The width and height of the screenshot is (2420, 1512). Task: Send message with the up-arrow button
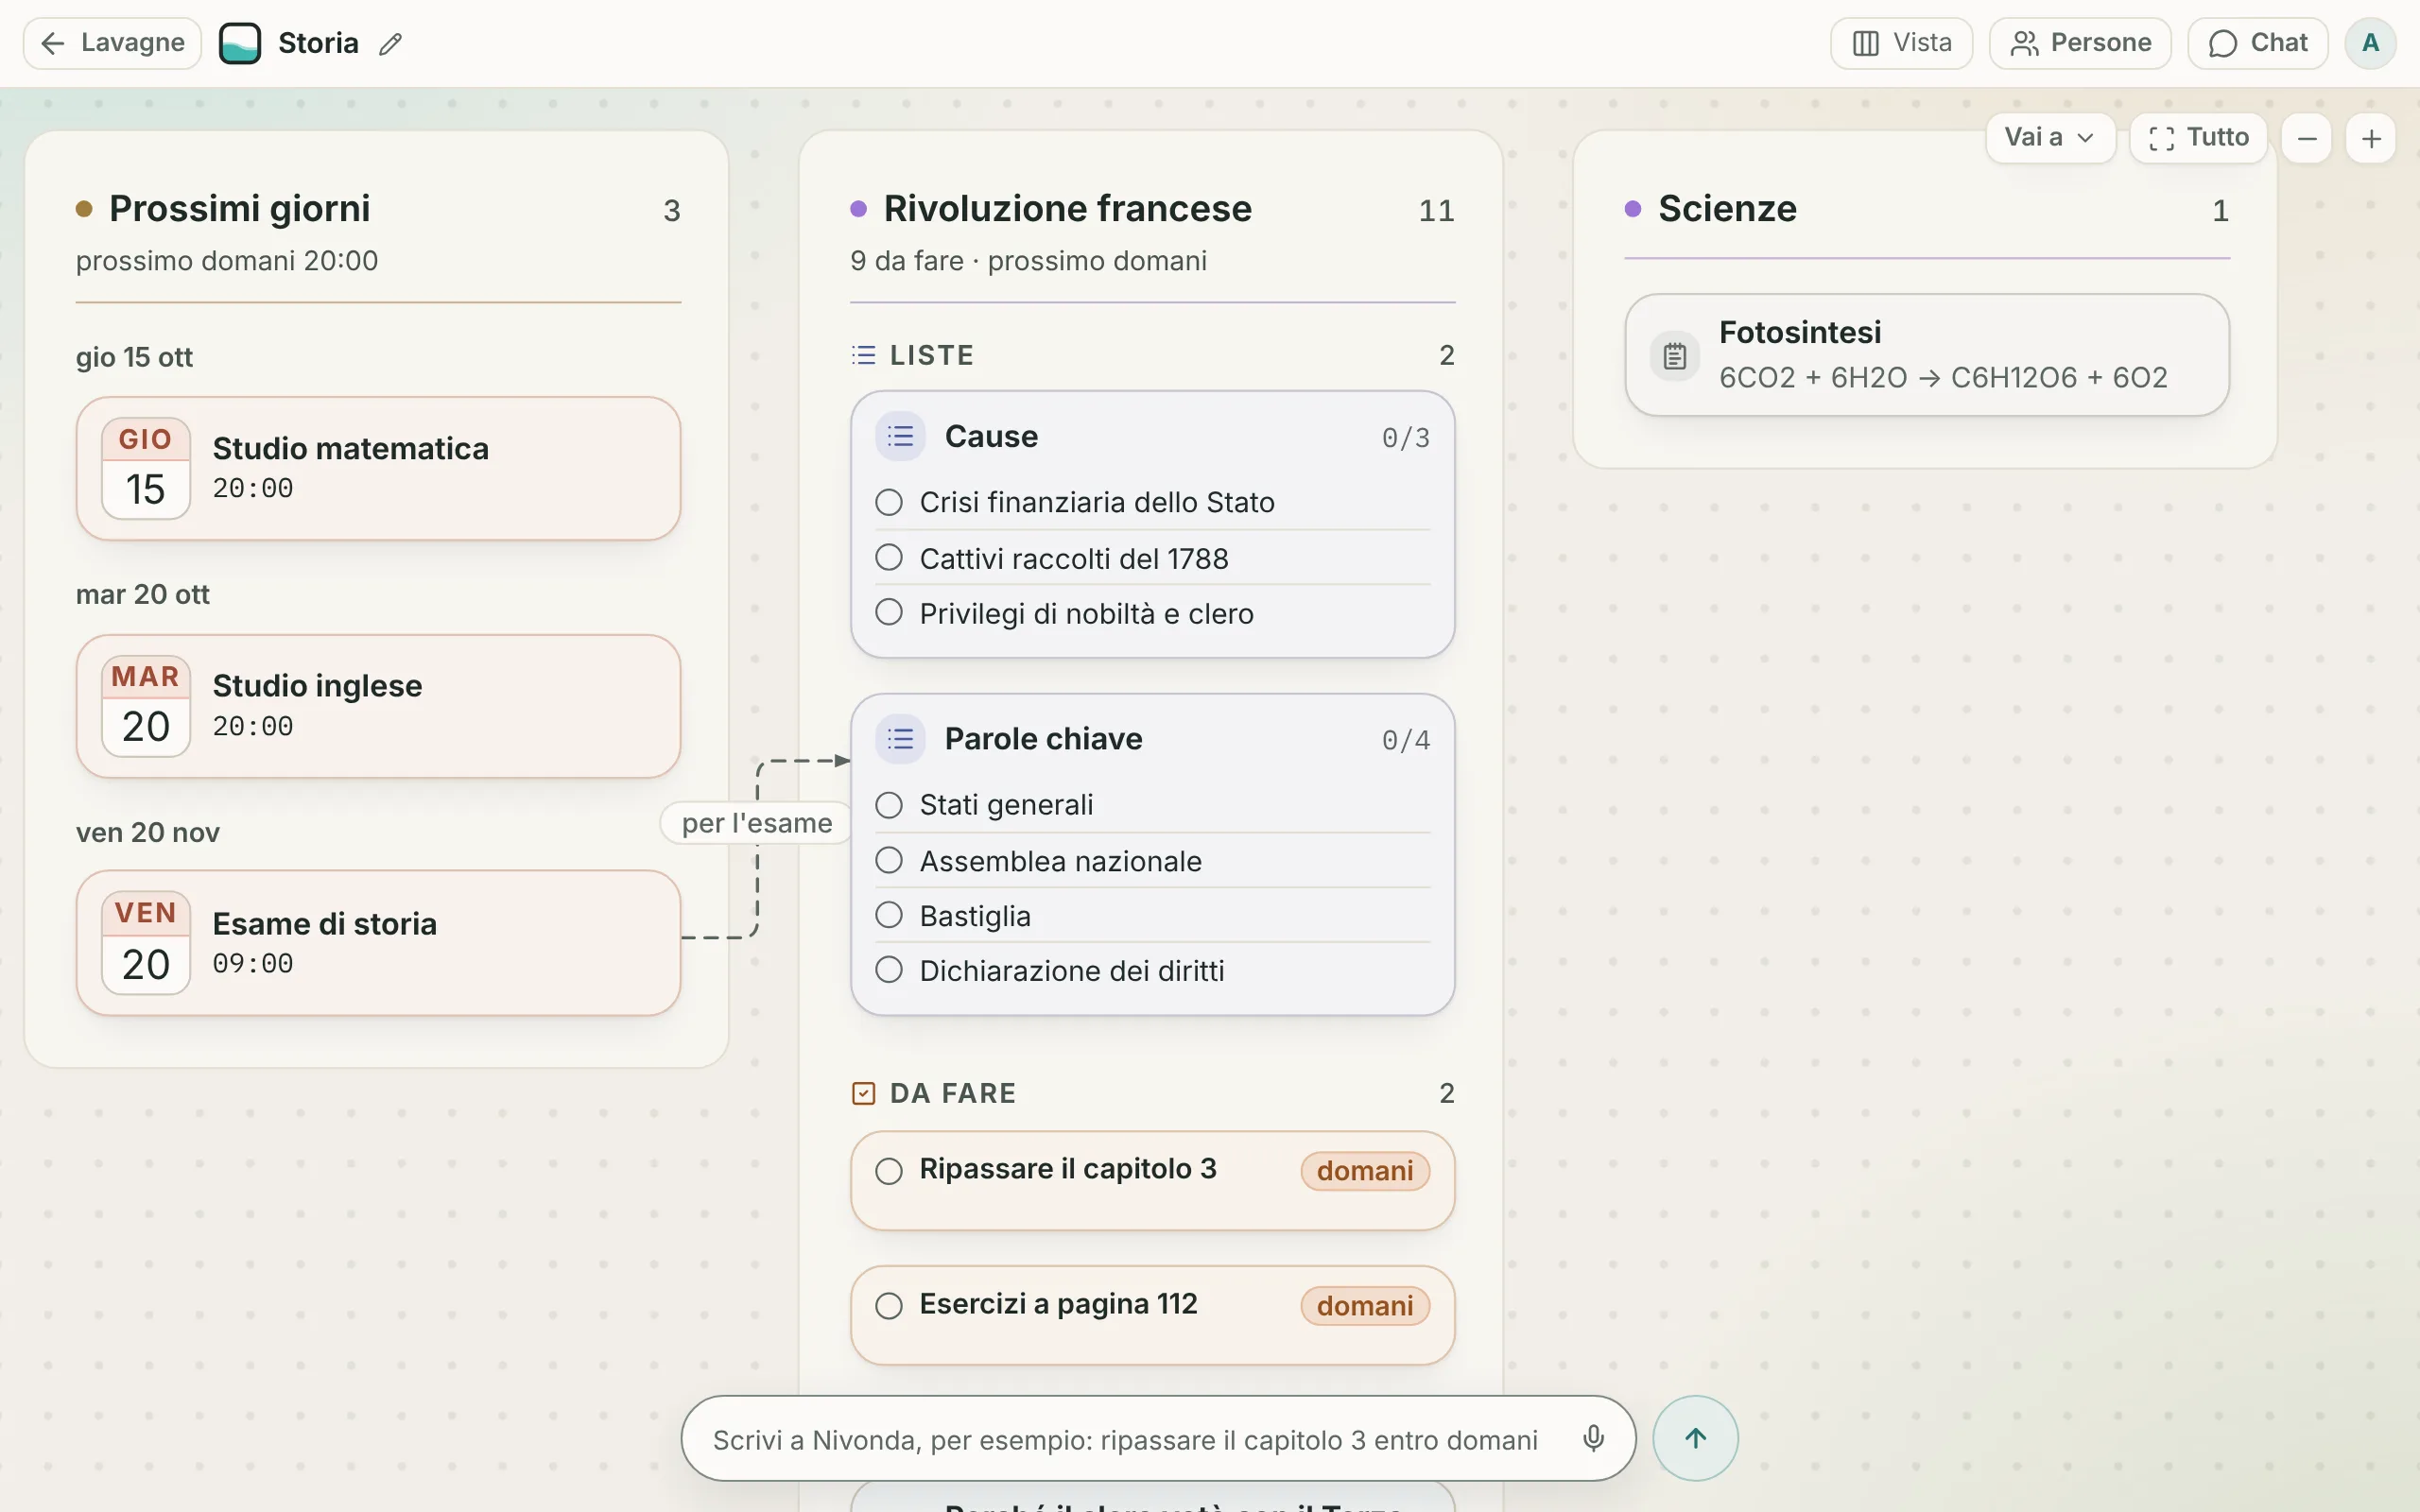(1695, 1438)
